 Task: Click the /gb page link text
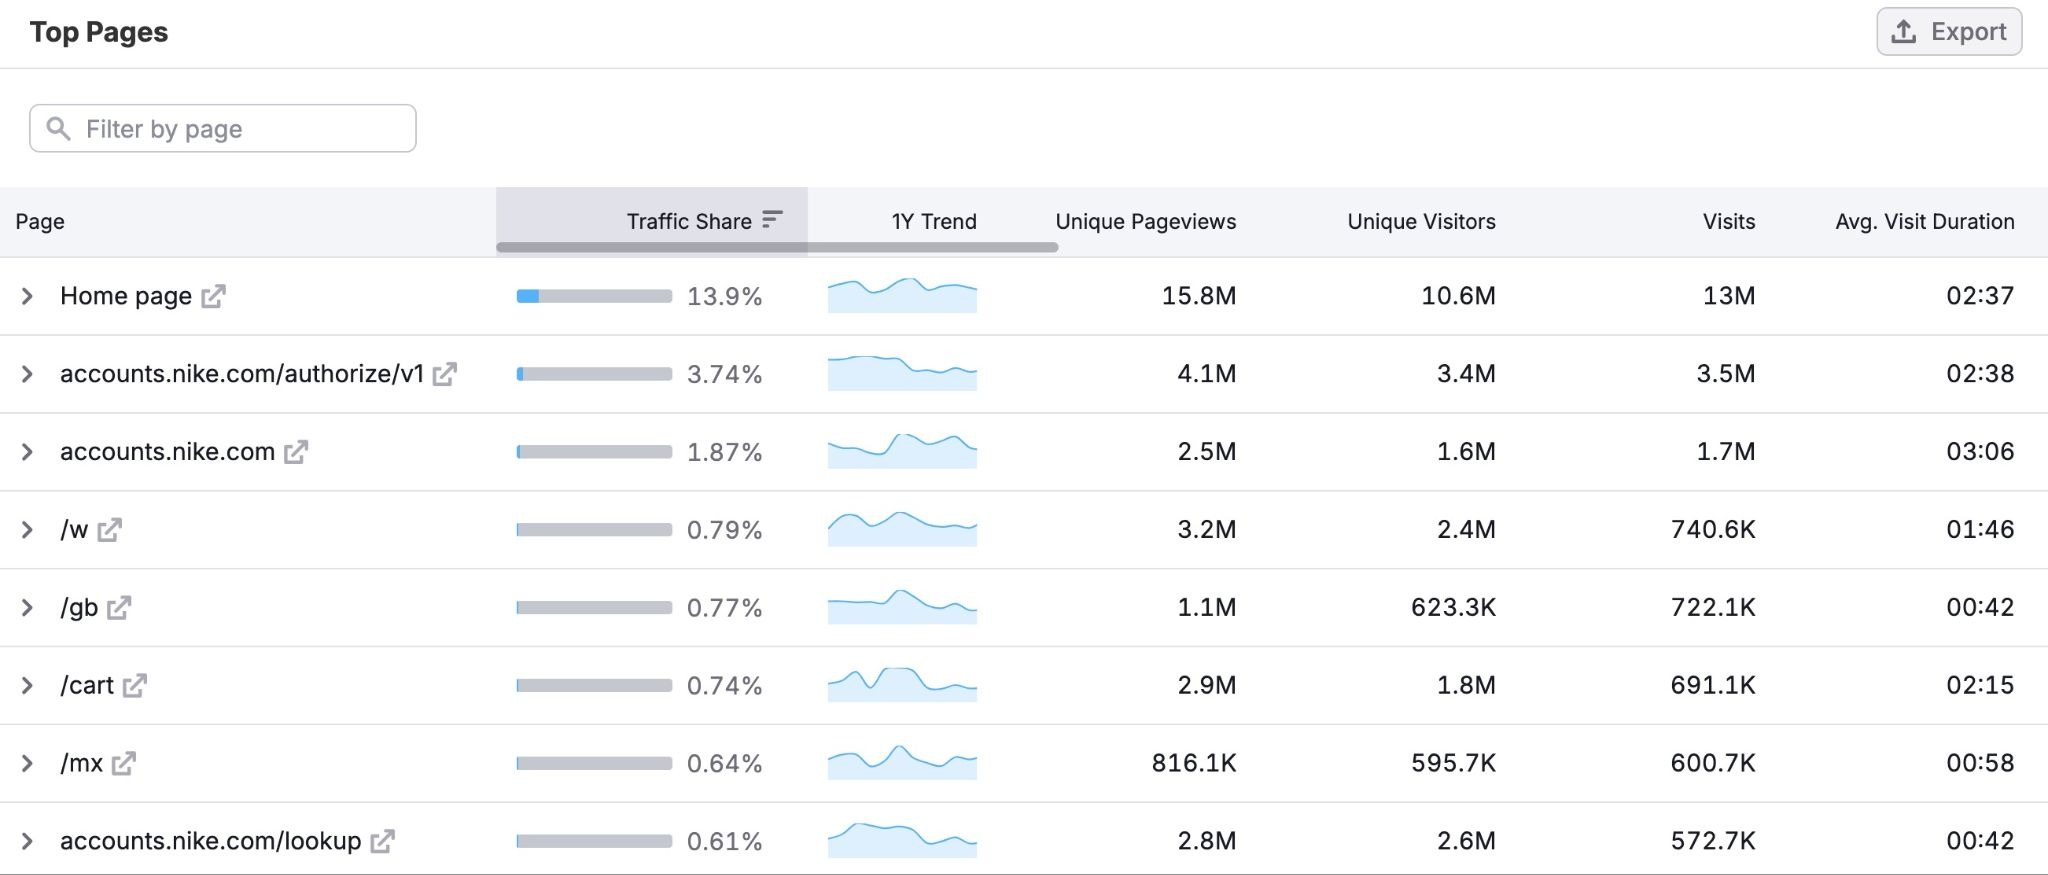click(x=79, y=608)
